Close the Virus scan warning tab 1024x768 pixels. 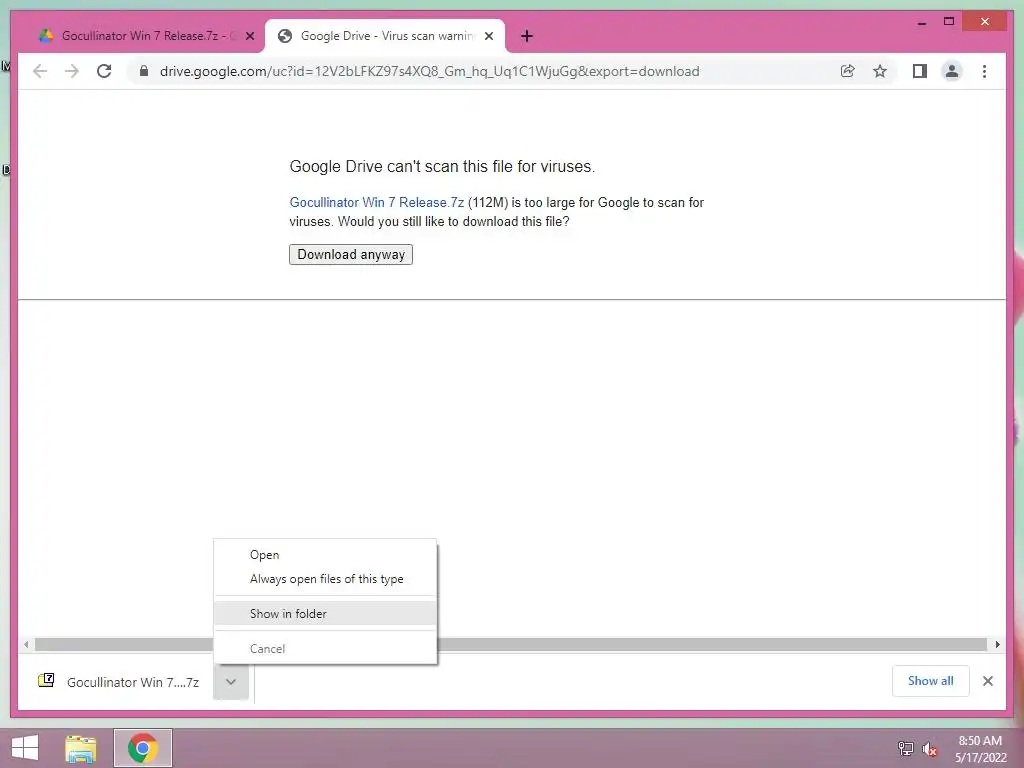pyautogui.click(x=489, y=36)
